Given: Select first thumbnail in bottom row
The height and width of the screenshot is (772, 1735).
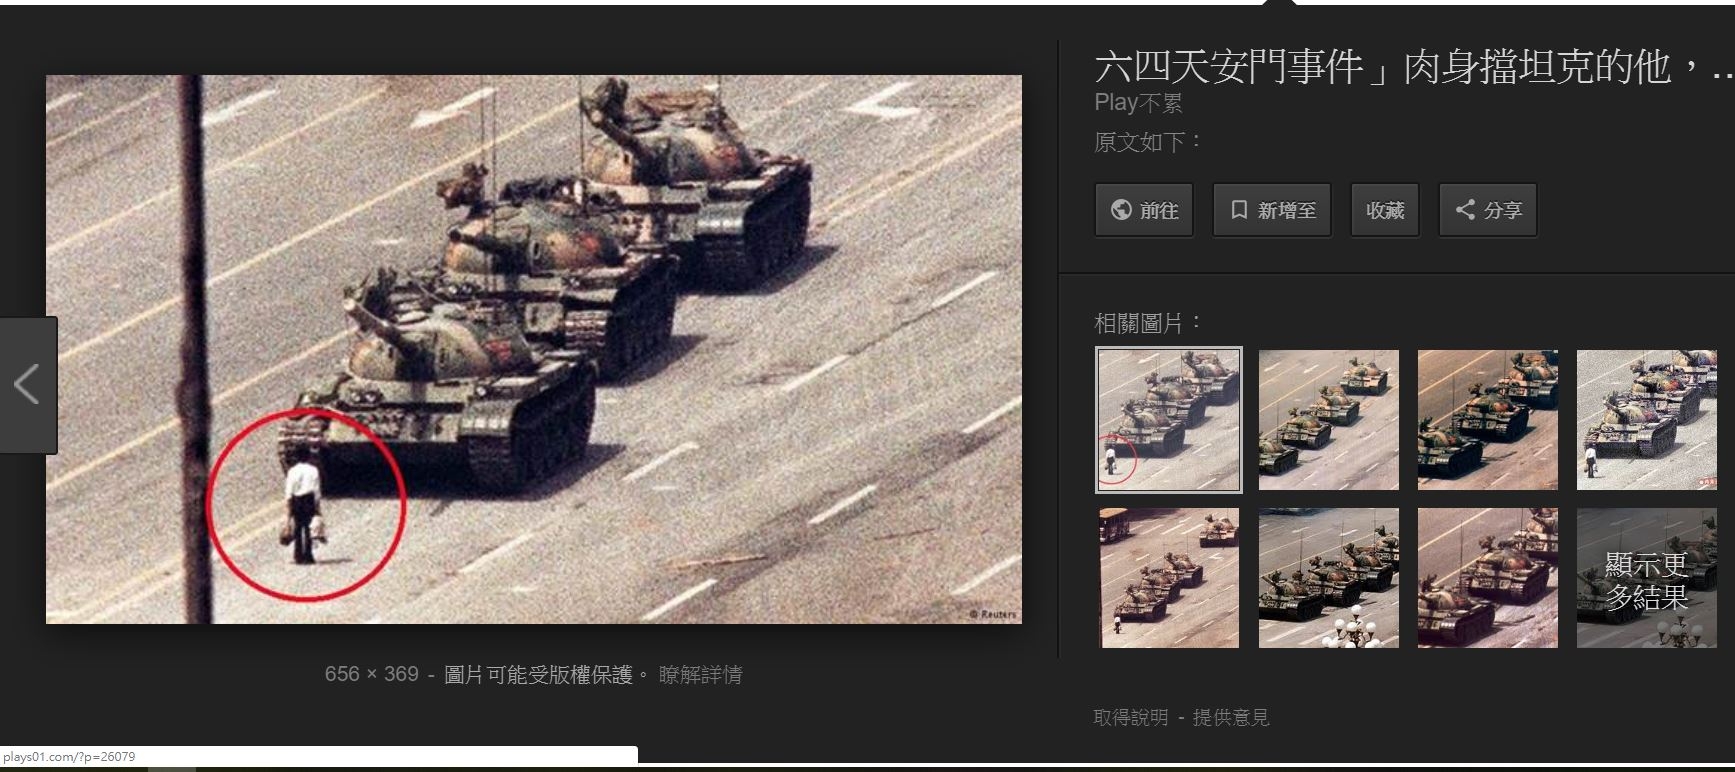Looking at the screenshot, I should 1169,578.
